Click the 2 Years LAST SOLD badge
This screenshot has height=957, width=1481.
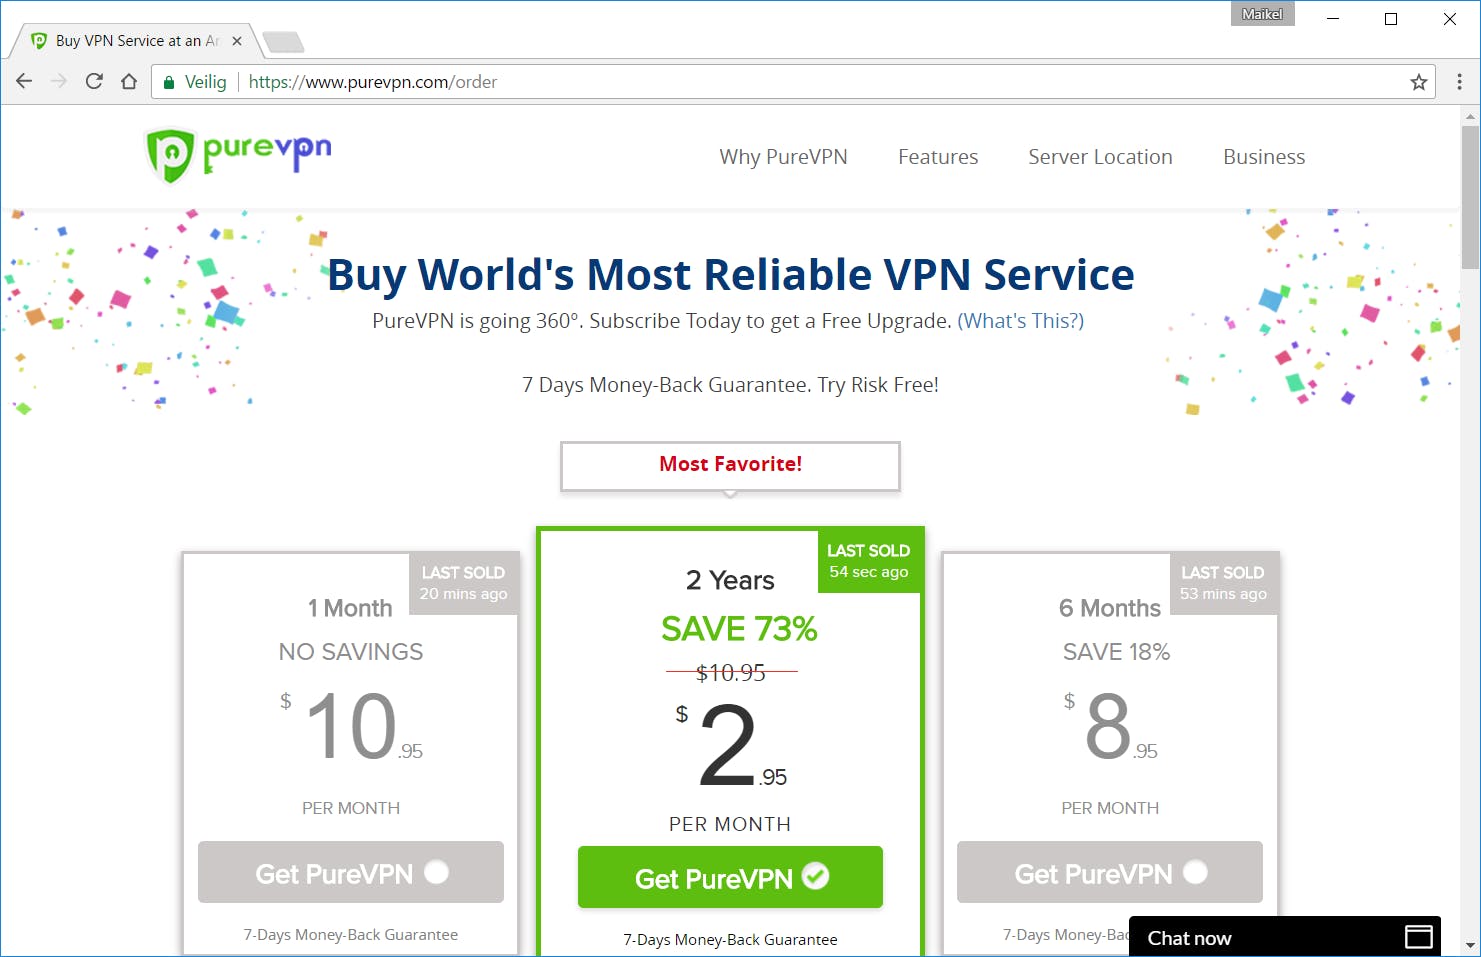(x=869, y=561)
